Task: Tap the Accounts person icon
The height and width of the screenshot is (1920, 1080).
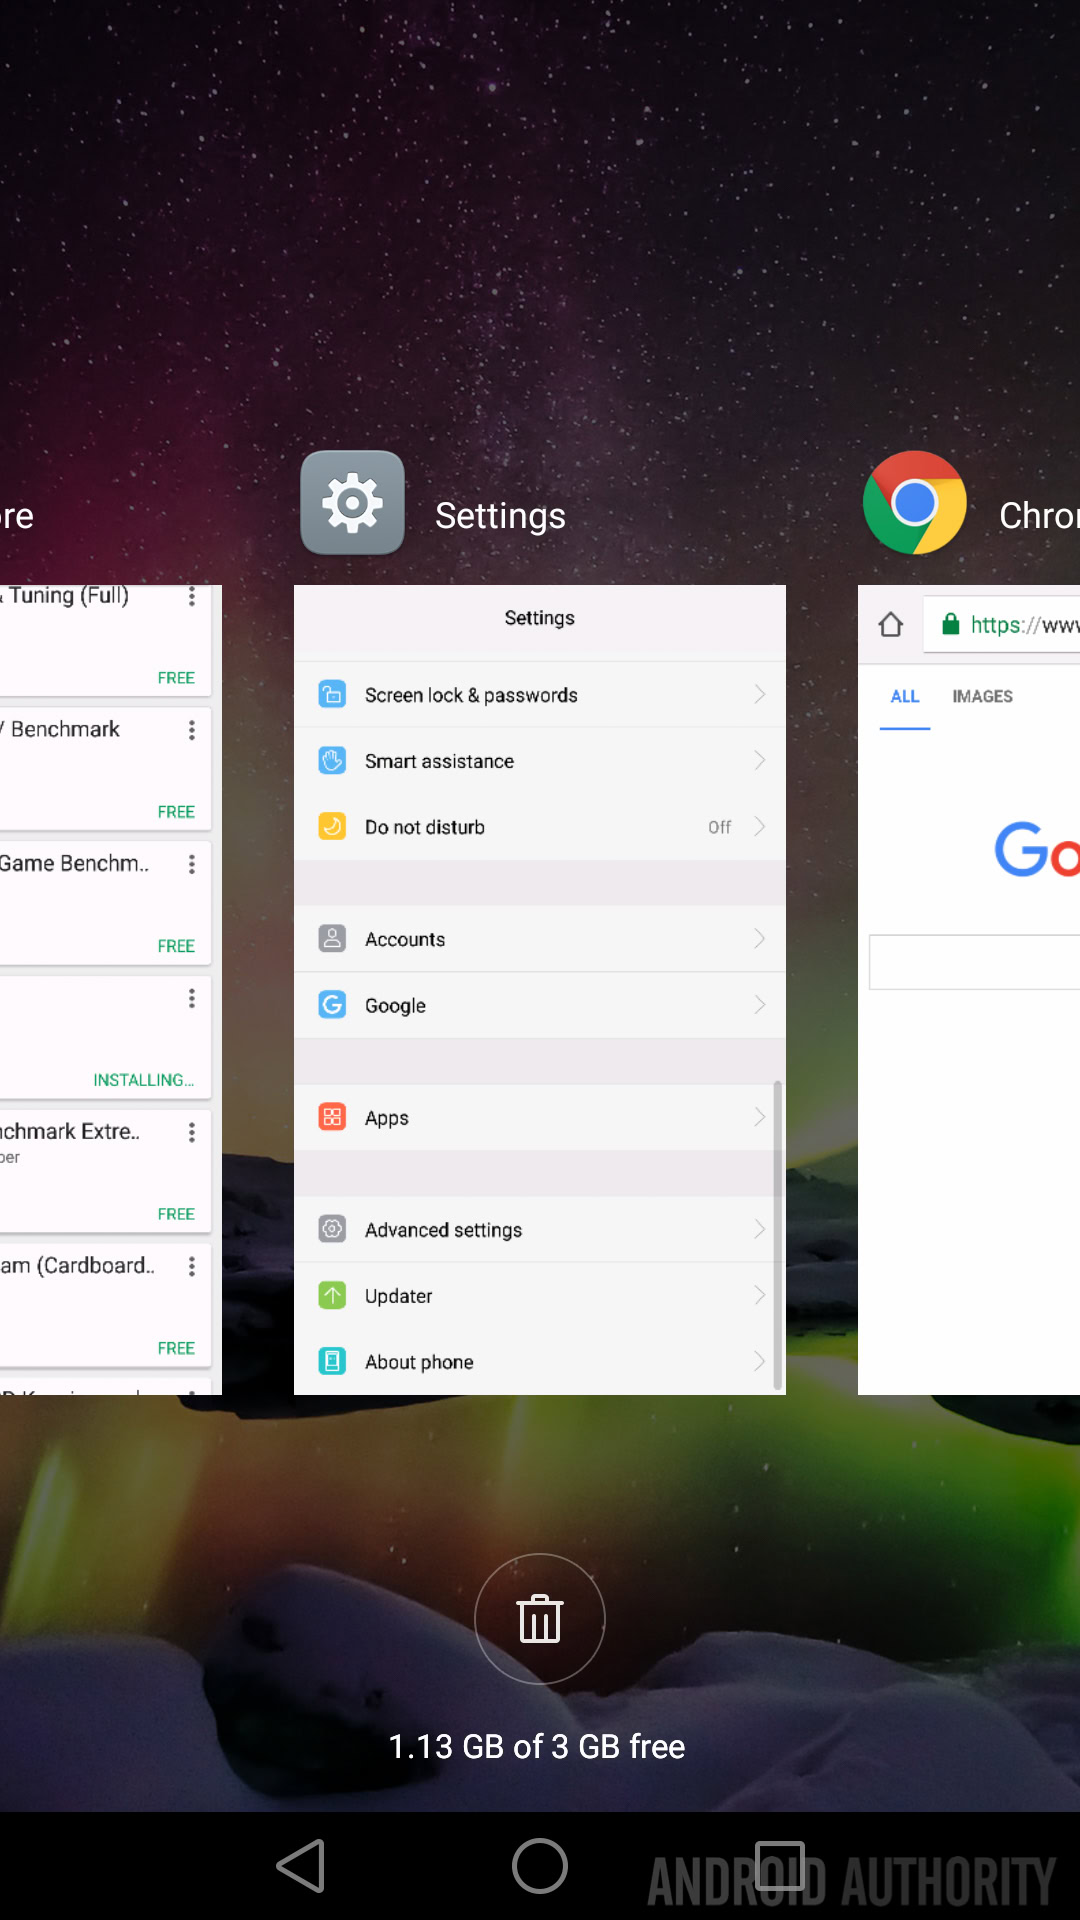Action: tap(332, 938)
